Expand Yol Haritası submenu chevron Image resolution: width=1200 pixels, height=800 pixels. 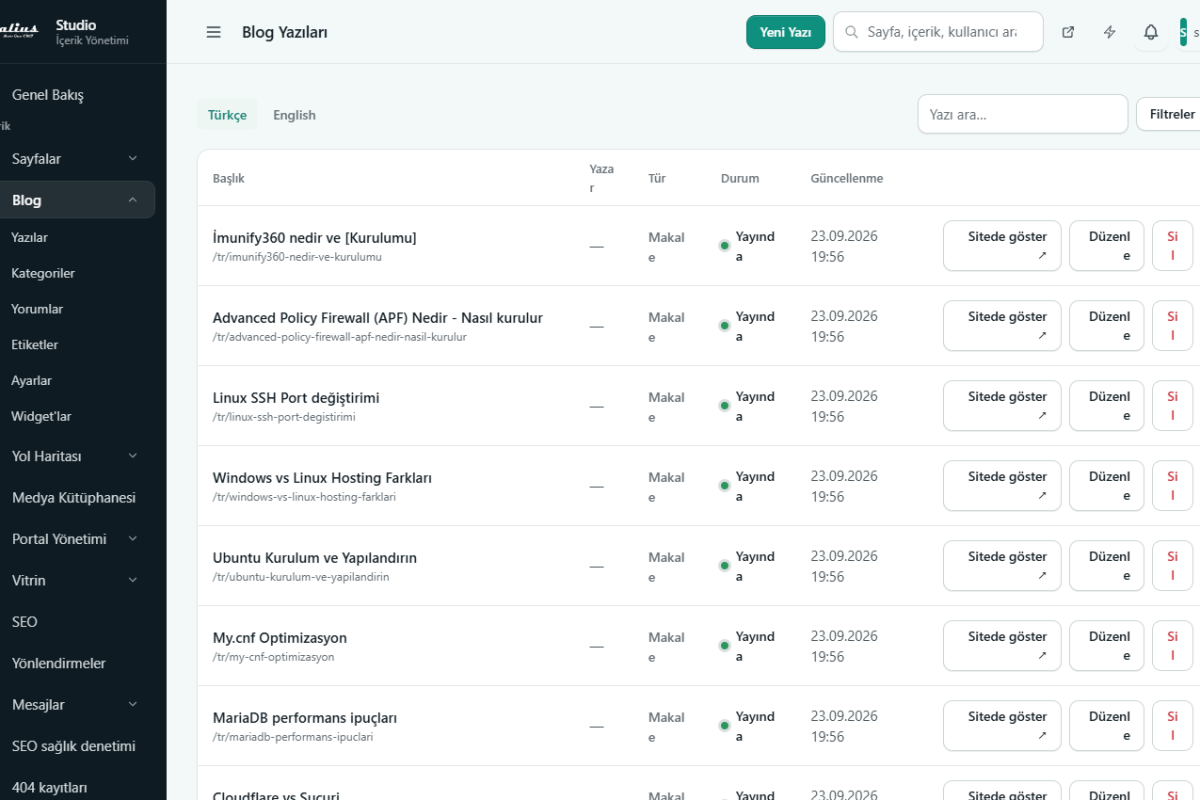(x=133, y=456)
